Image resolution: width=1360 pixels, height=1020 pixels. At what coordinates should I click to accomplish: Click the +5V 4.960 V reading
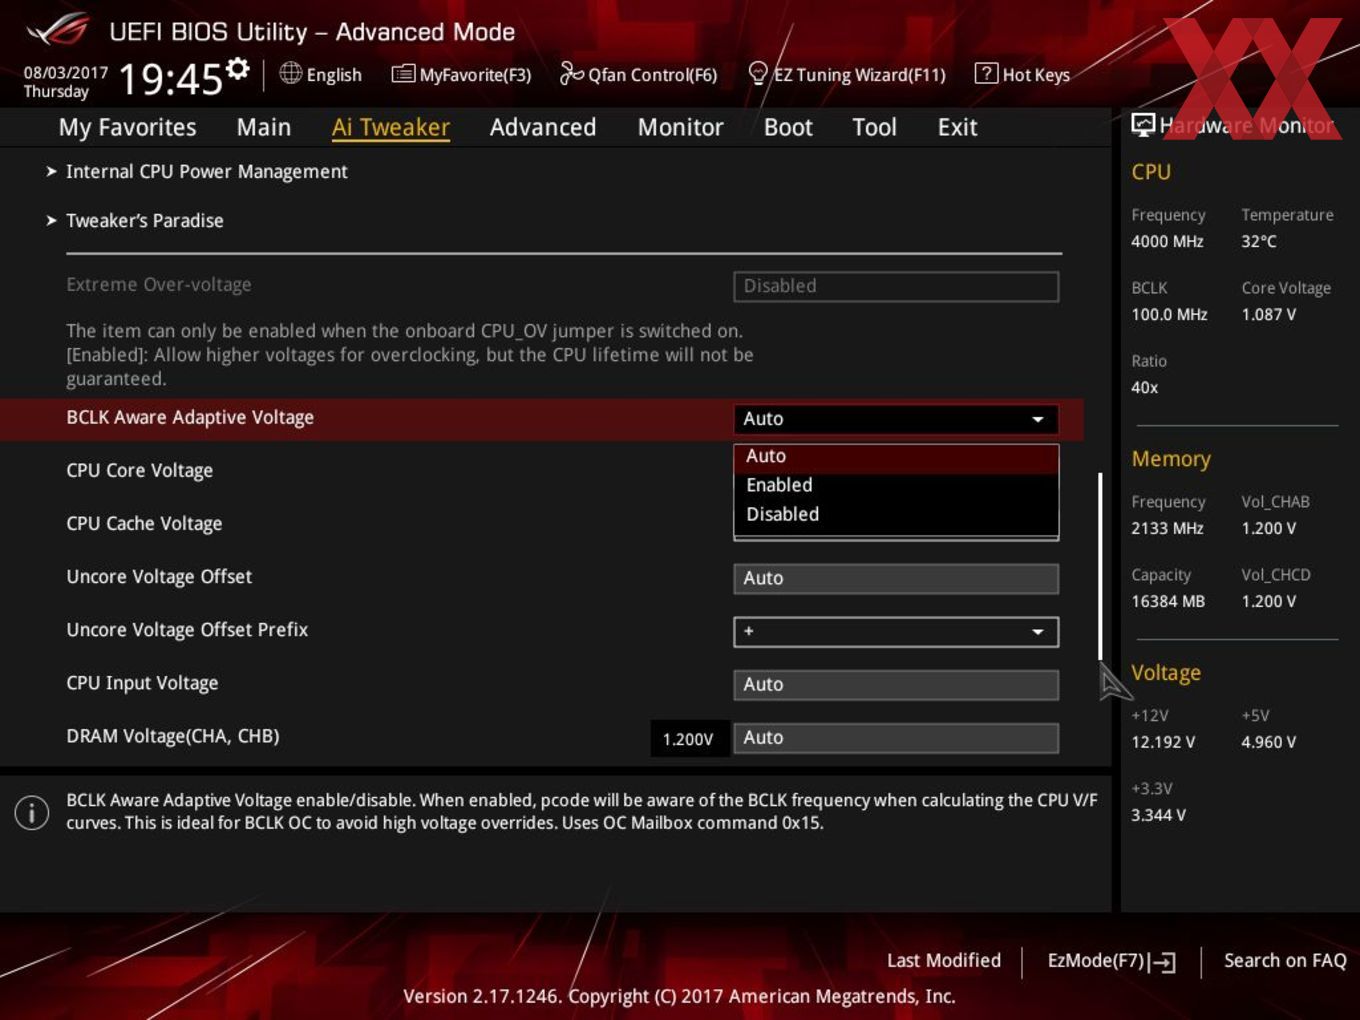click(1268, 742)
